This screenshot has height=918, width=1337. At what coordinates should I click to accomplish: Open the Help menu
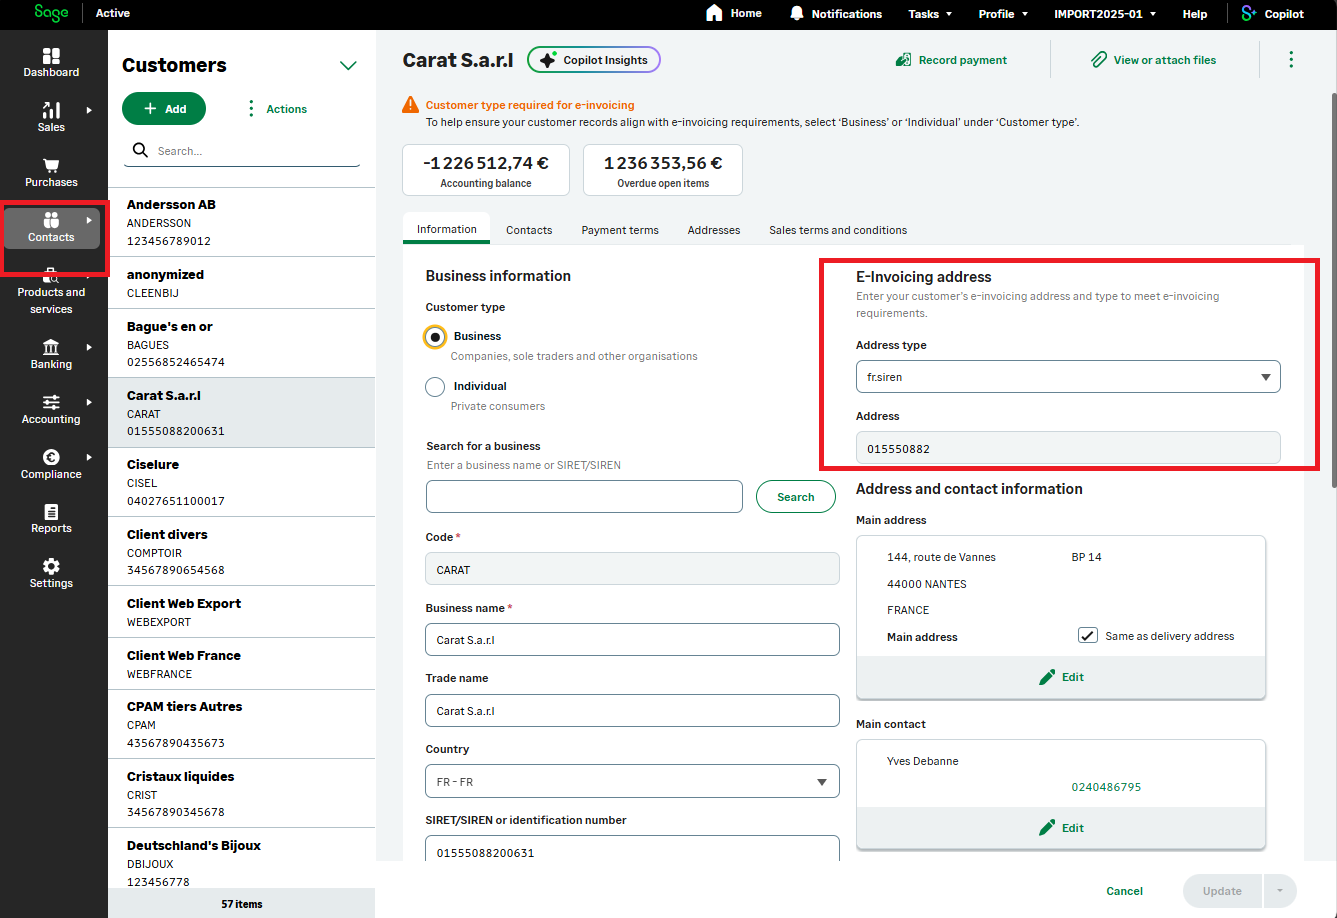click(1195, 14)
